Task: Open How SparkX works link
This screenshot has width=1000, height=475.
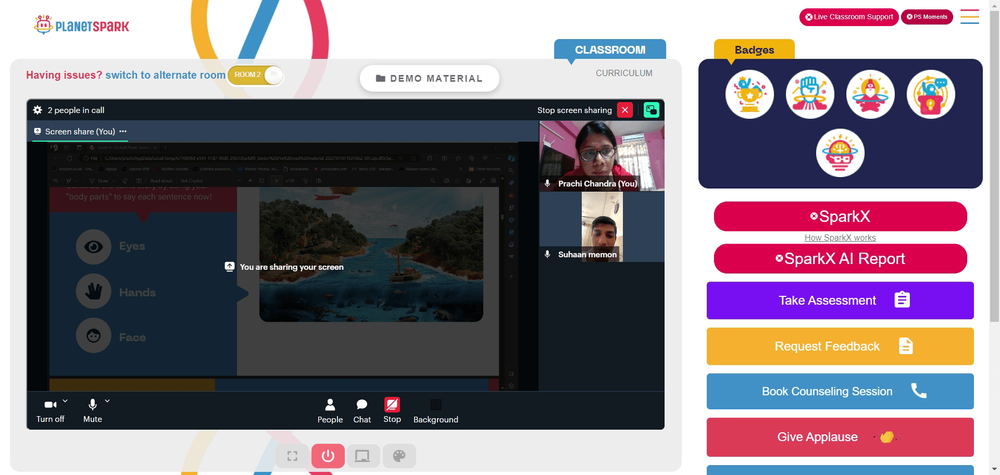Action: coord(840,238)
